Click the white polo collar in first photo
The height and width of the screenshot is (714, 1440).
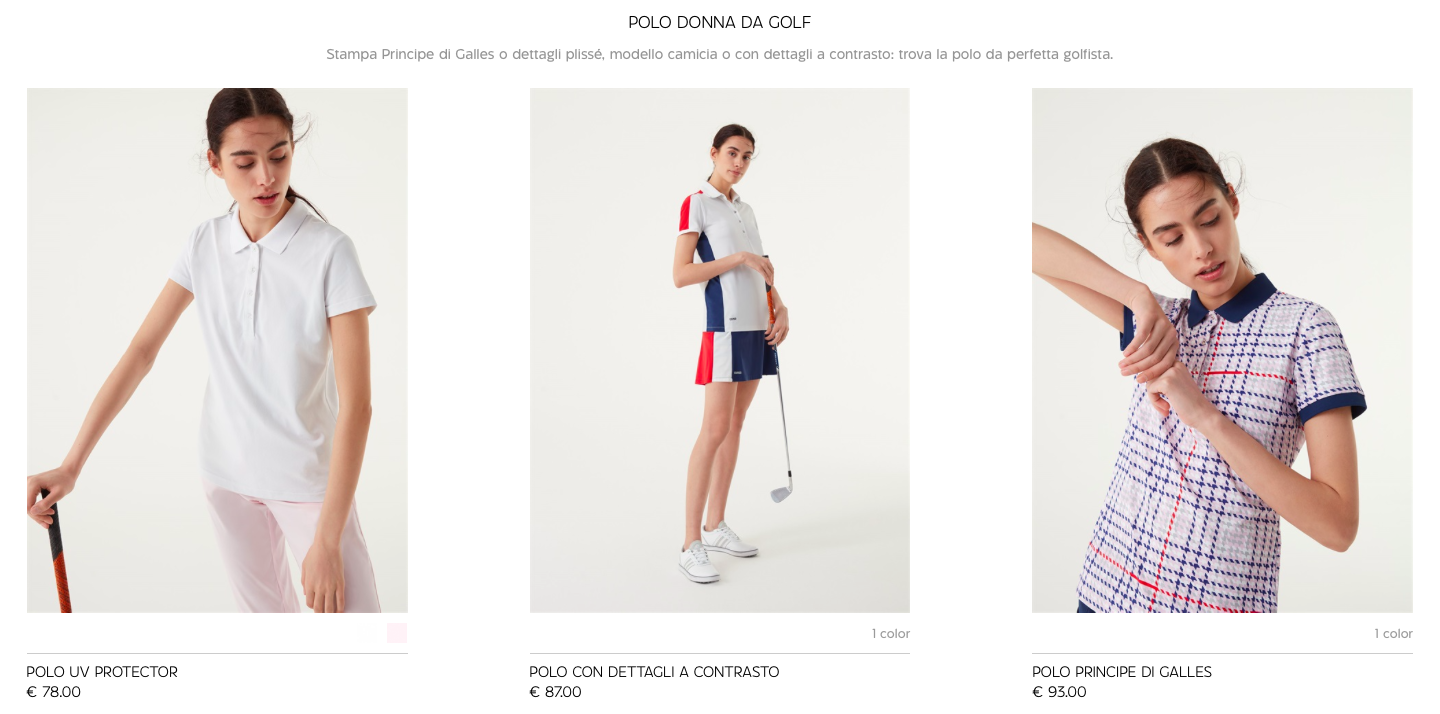pos(272,228)
